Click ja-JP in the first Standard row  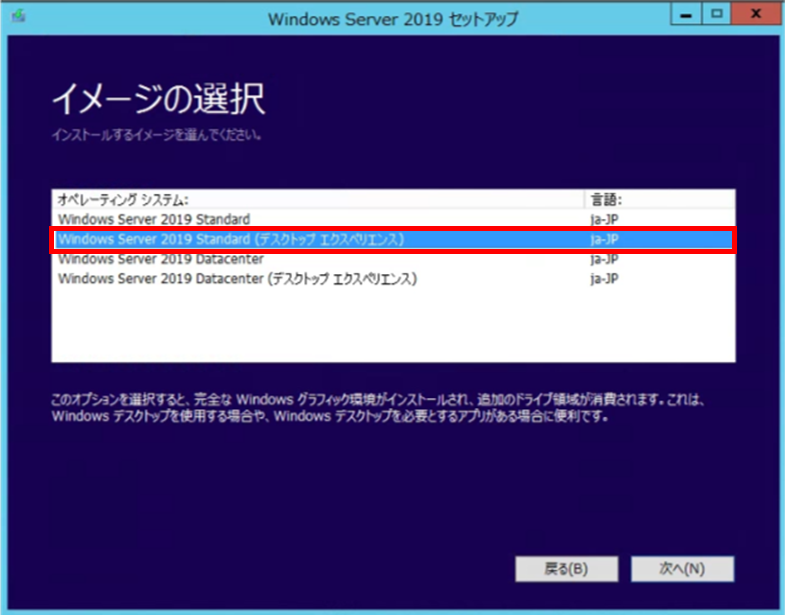click(x=604, y=219)
